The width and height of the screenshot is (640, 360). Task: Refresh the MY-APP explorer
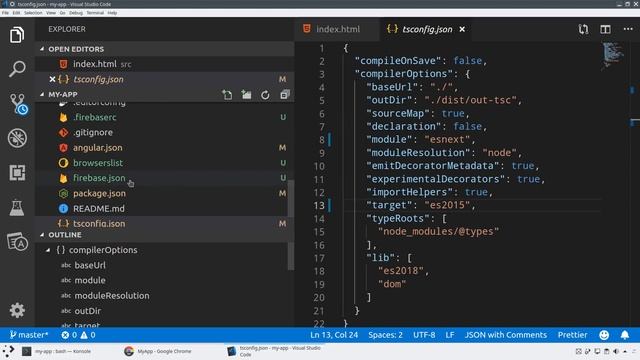click(265, 95)
